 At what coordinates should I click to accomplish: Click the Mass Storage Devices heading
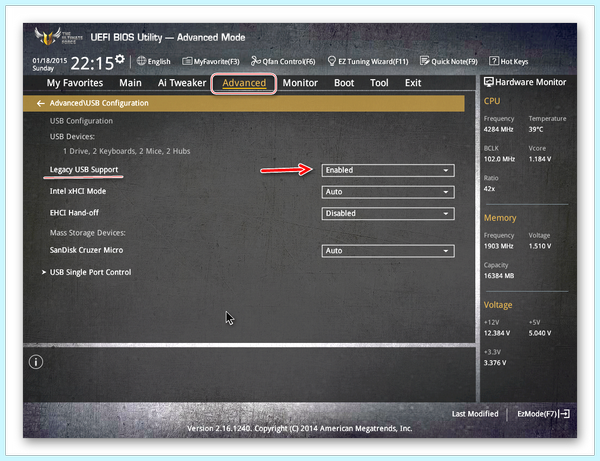88,233
